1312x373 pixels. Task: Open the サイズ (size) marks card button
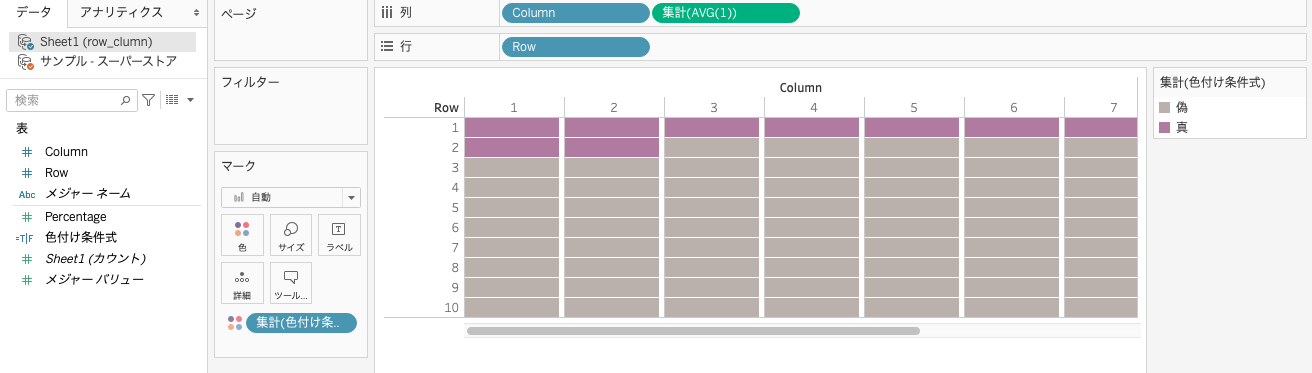click(291, 235)
